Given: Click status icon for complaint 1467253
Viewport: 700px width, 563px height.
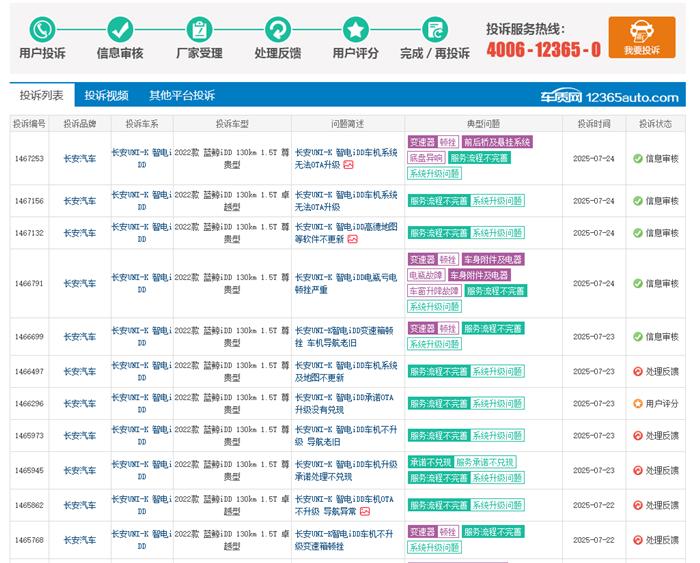Looking at the screenshot, I should click(x=638, y=158).
